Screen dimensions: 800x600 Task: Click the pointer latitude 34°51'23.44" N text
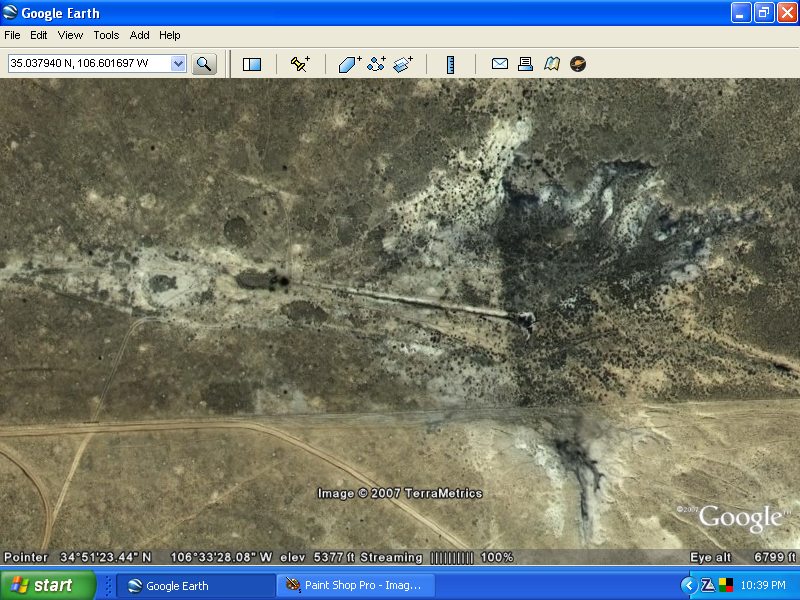click(x=106, y=557)
